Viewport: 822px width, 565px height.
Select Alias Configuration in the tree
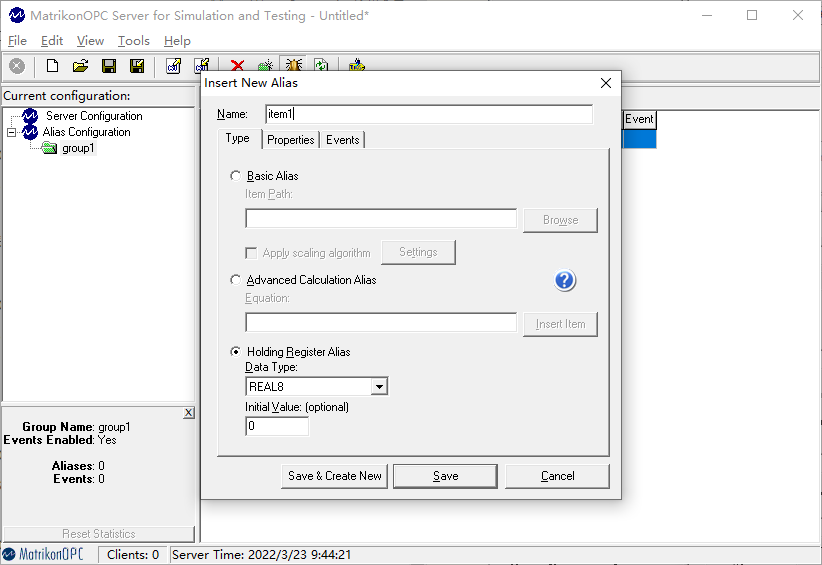click(86, 132)
